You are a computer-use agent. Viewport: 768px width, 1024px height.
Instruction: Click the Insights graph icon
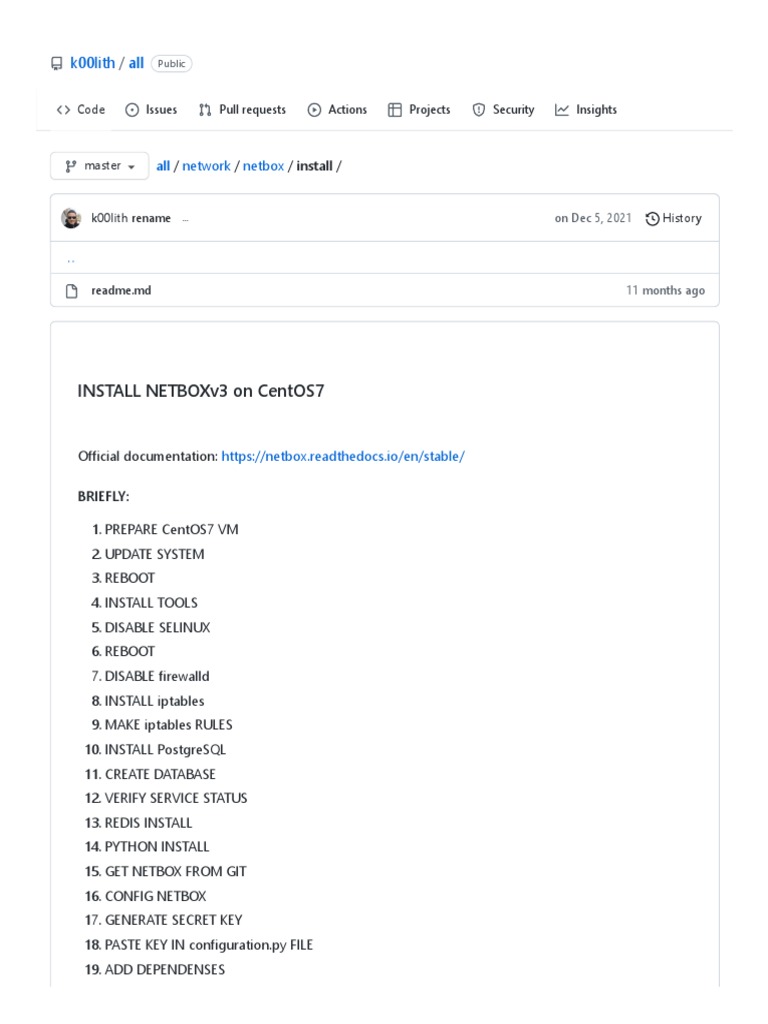(562, 110)
